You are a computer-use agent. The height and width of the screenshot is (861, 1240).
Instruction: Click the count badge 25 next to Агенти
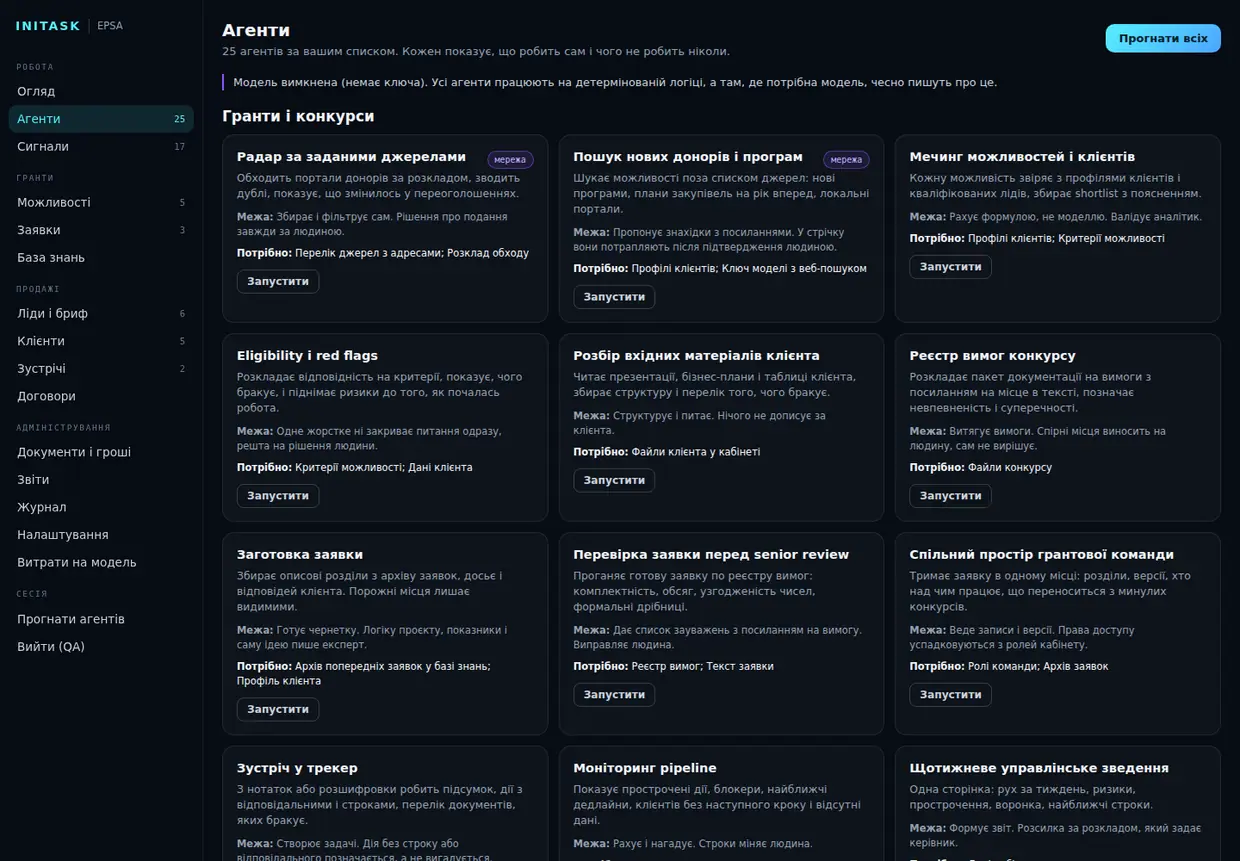[x=180, y=119]
